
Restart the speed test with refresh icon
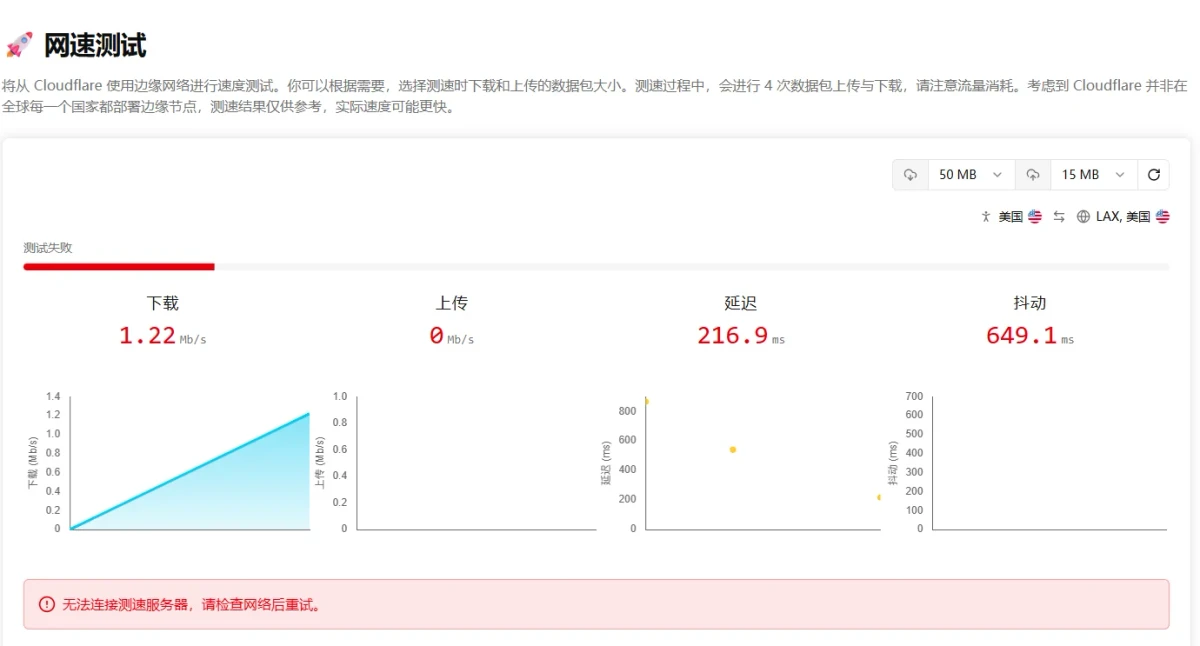[1153, 175]
